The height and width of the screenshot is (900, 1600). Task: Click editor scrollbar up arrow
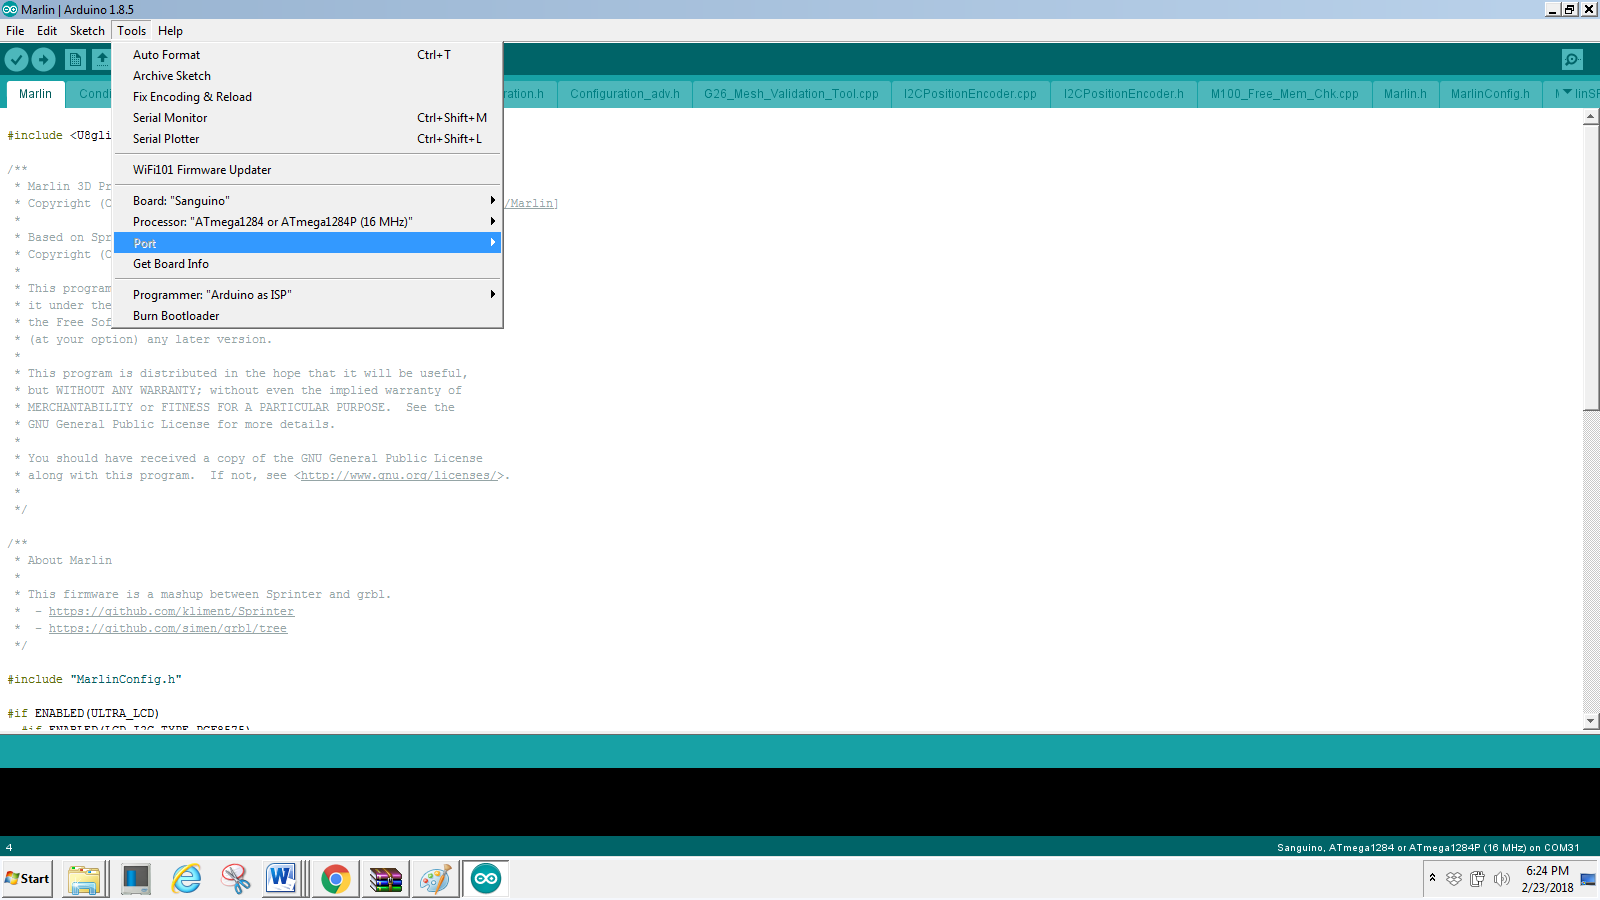pyautogui.click(x=1591, y=117)
